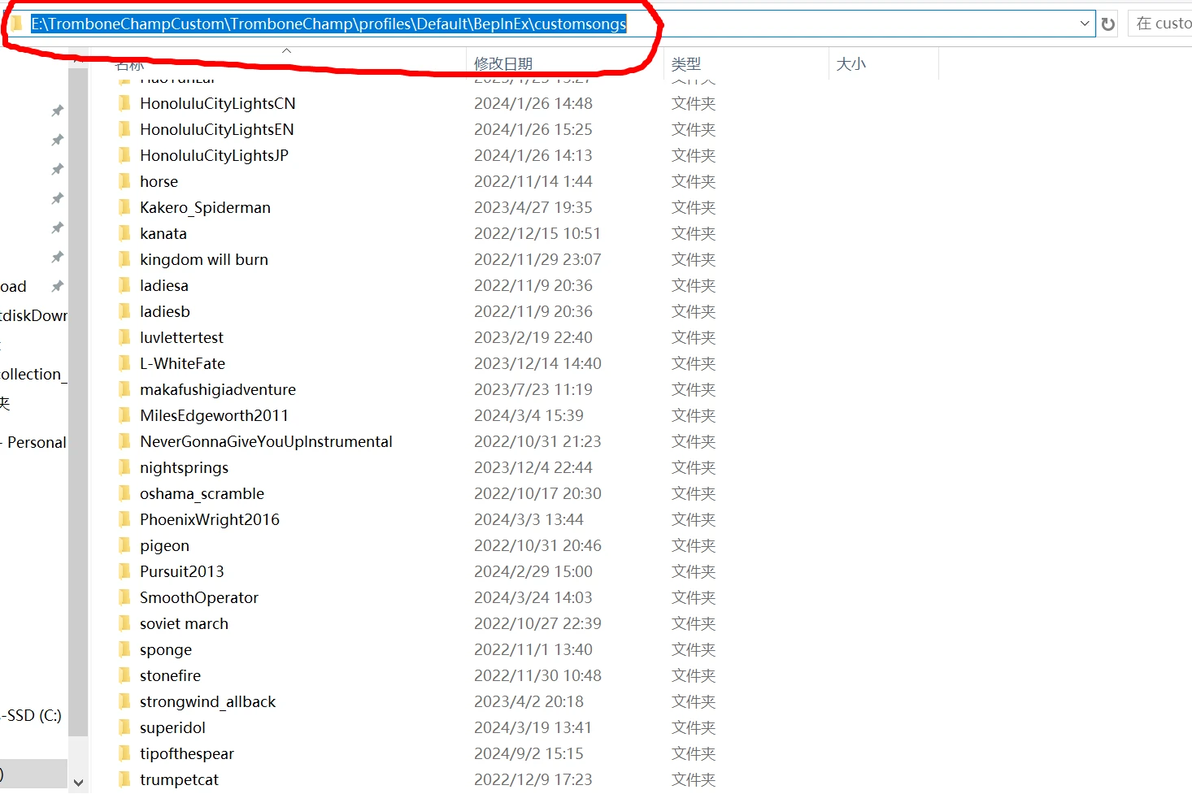The width and height of the screenshot is (1192, 807).
Task: Click the trumpetcat folder name
Action: pyautogui.click(x=179, y=780)
